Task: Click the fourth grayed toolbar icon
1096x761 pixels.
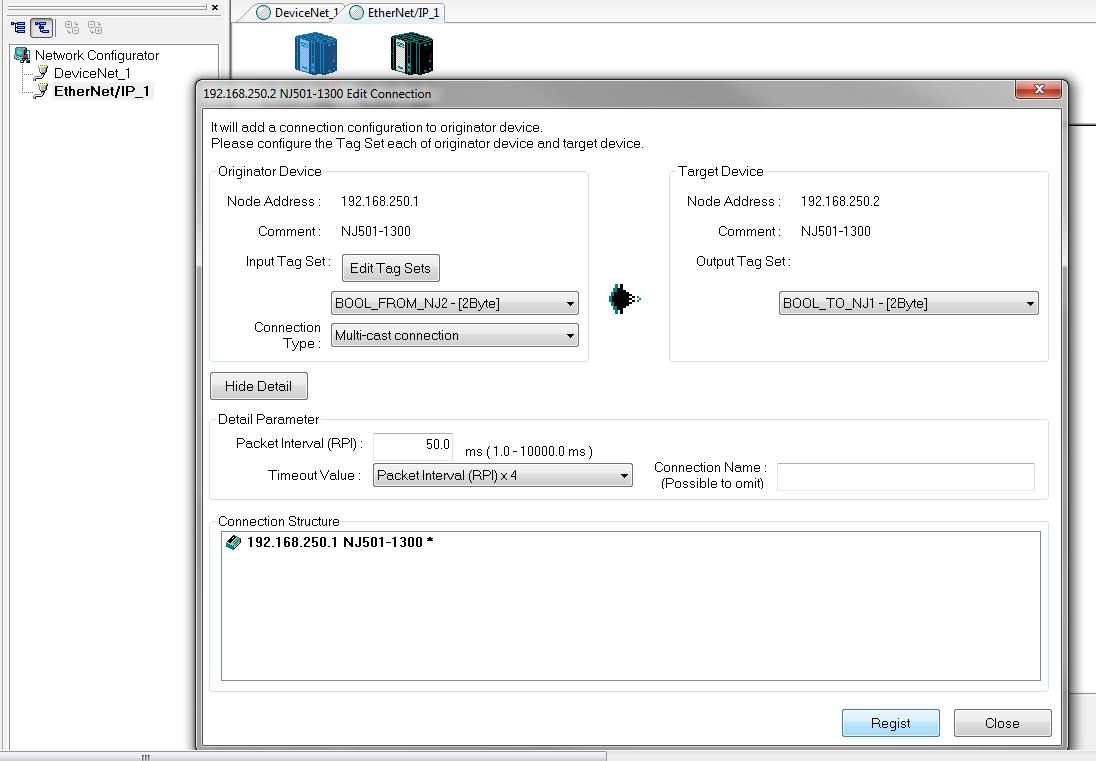Action: (95, 28)
